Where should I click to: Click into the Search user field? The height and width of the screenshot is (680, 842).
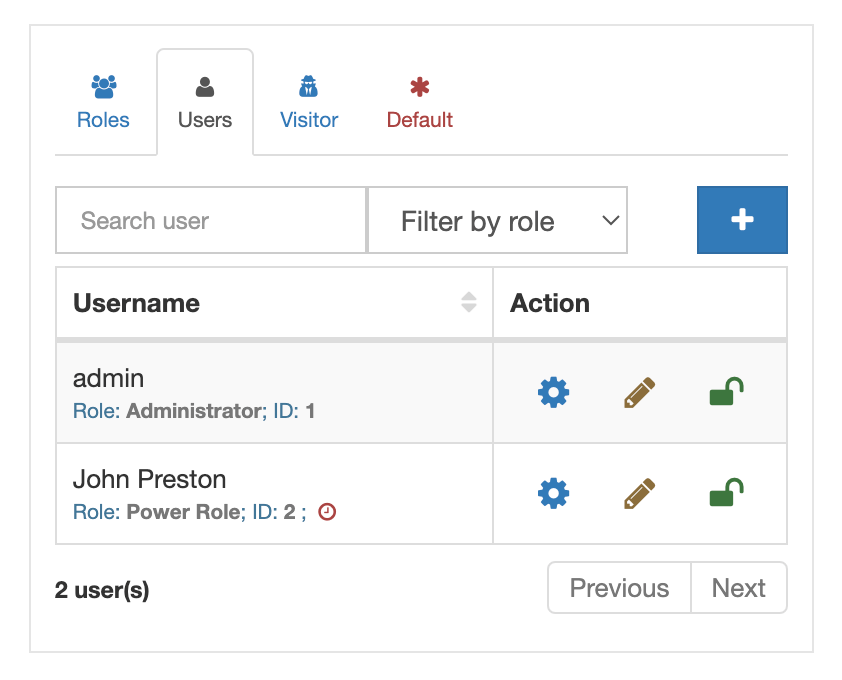point(211,220)
